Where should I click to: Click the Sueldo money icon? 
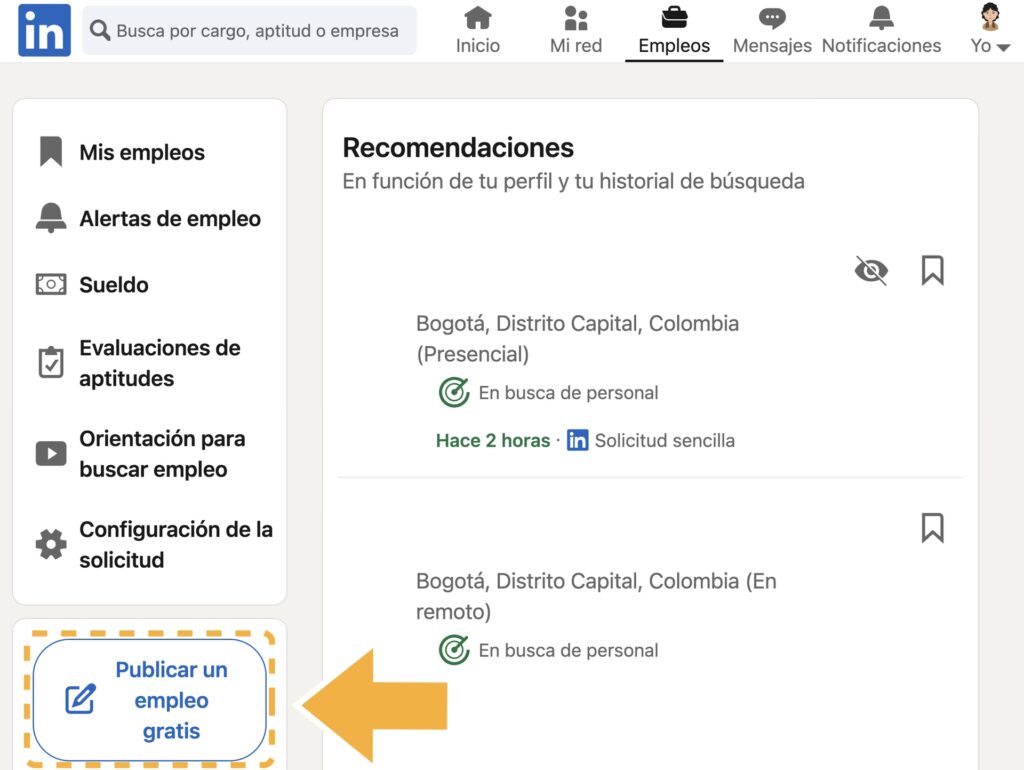[51, 285]
